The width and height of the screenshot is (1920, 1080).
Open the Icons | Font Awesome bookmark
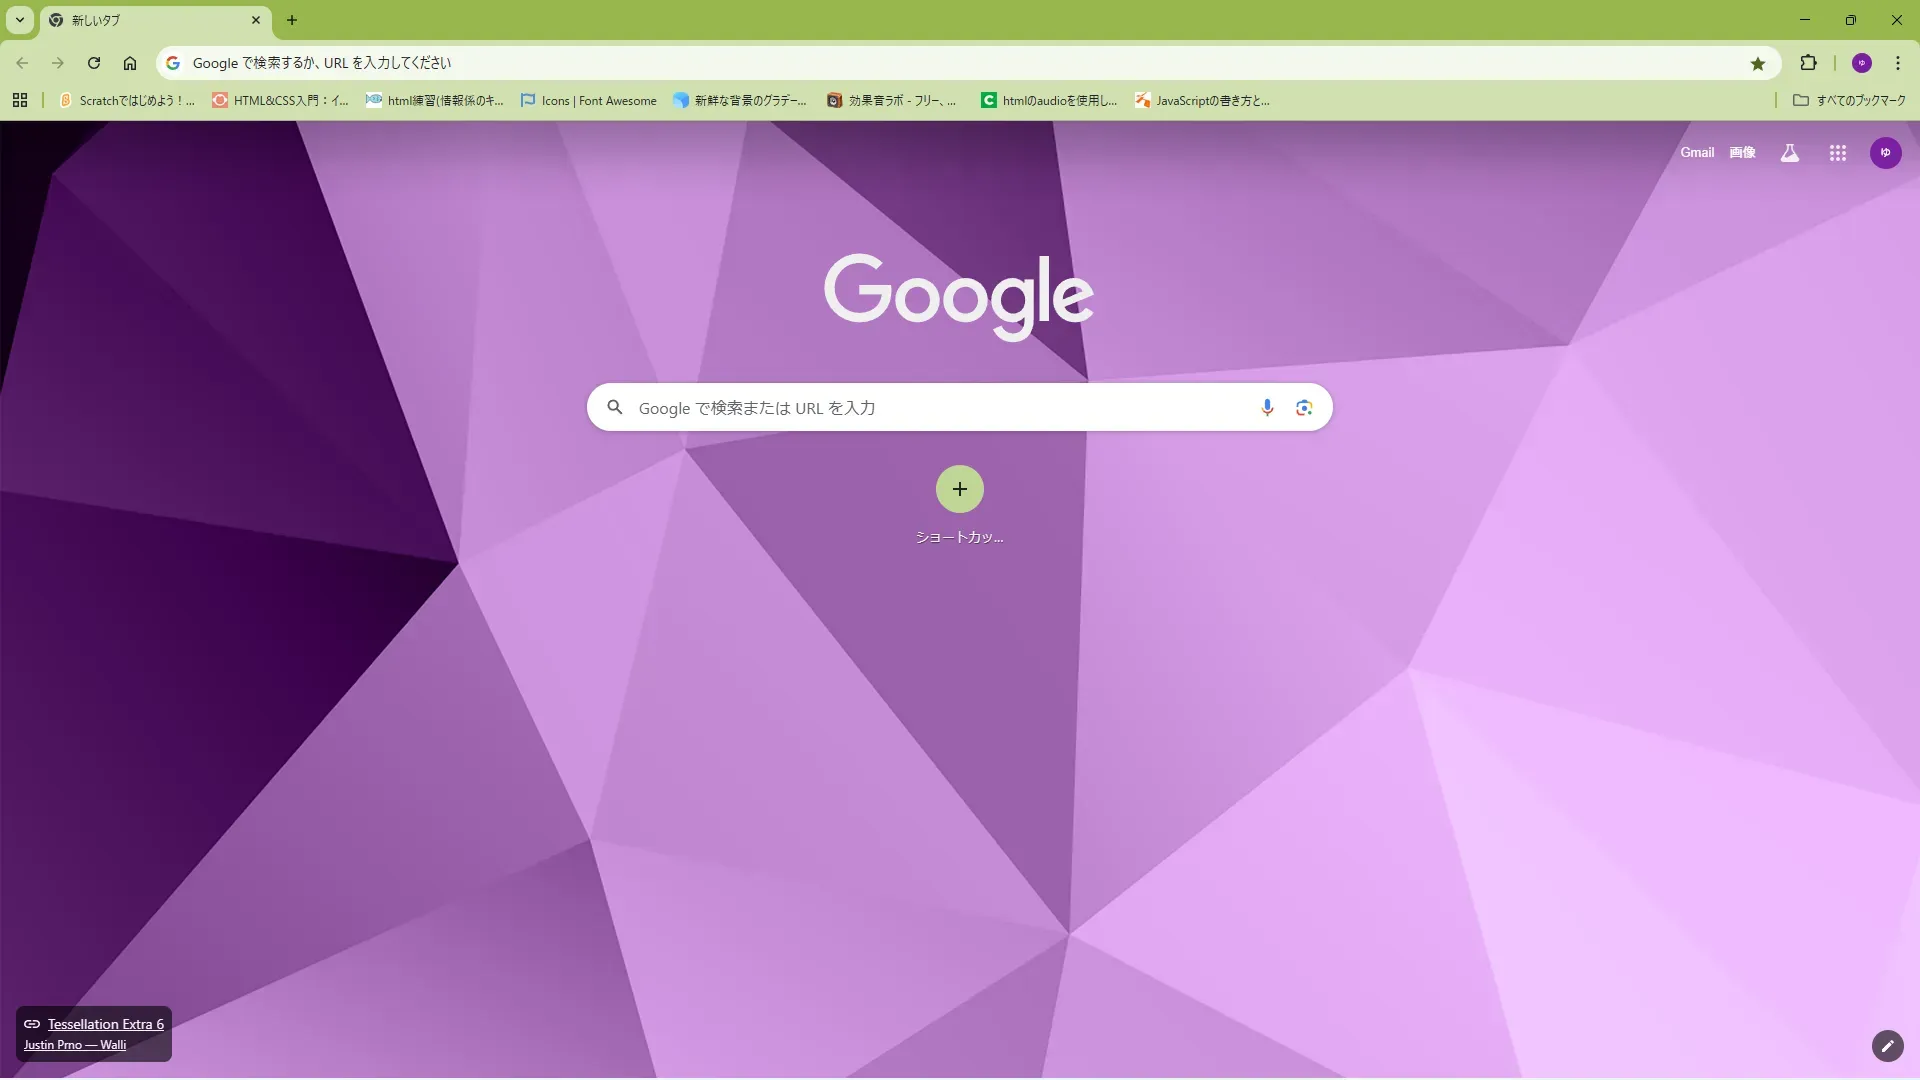point(589,100)
